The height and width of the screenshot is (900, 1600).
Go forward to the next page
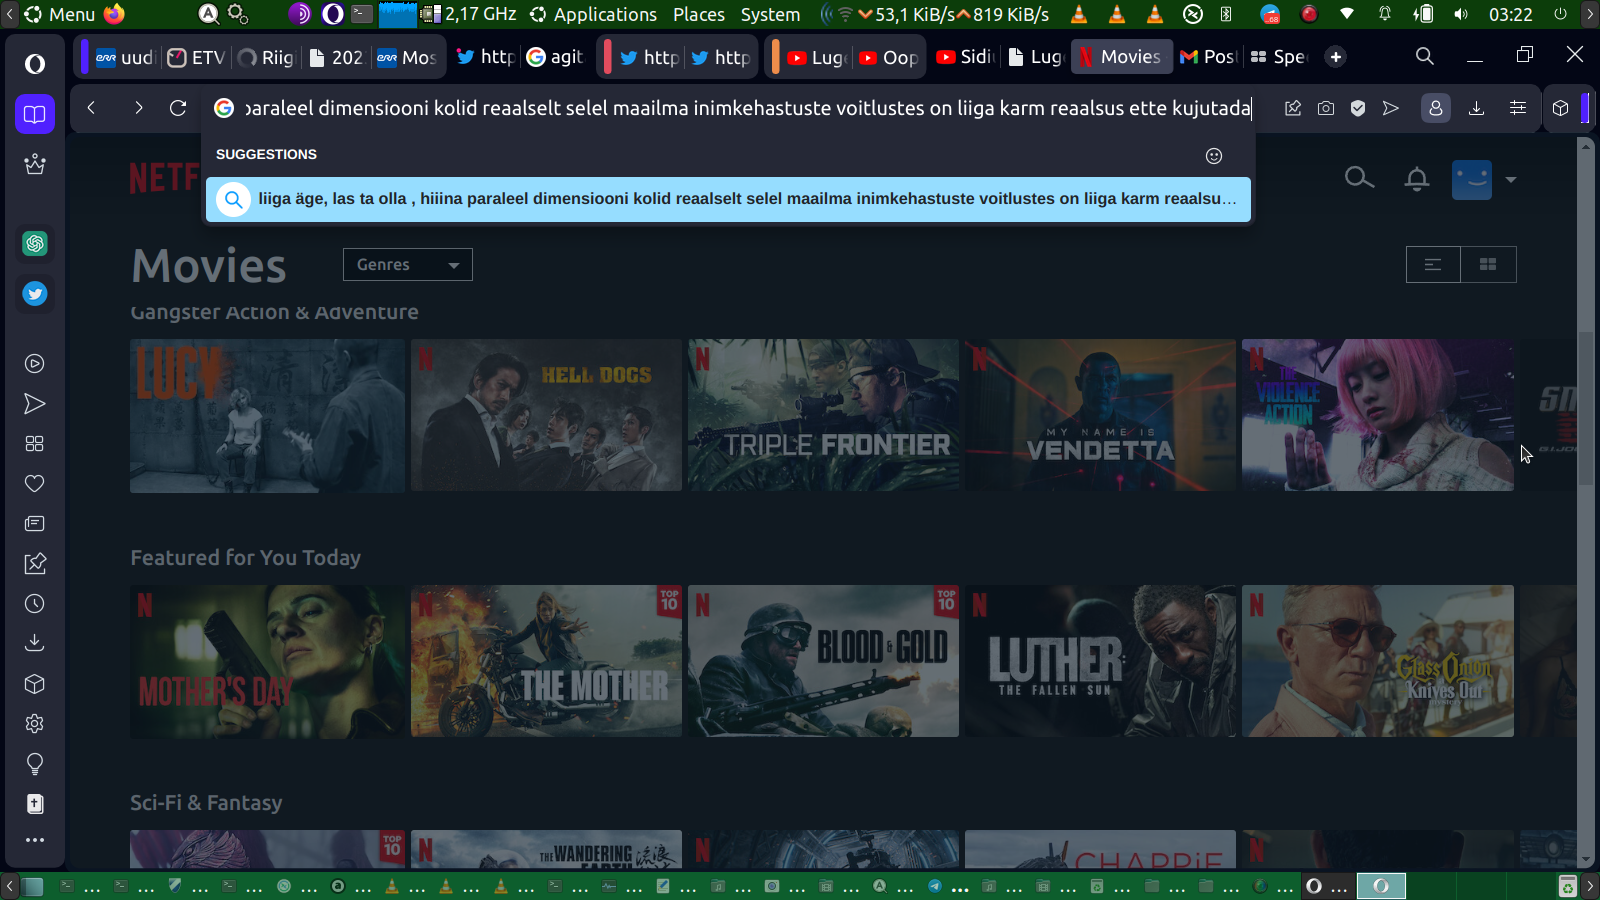click(138, 108)
